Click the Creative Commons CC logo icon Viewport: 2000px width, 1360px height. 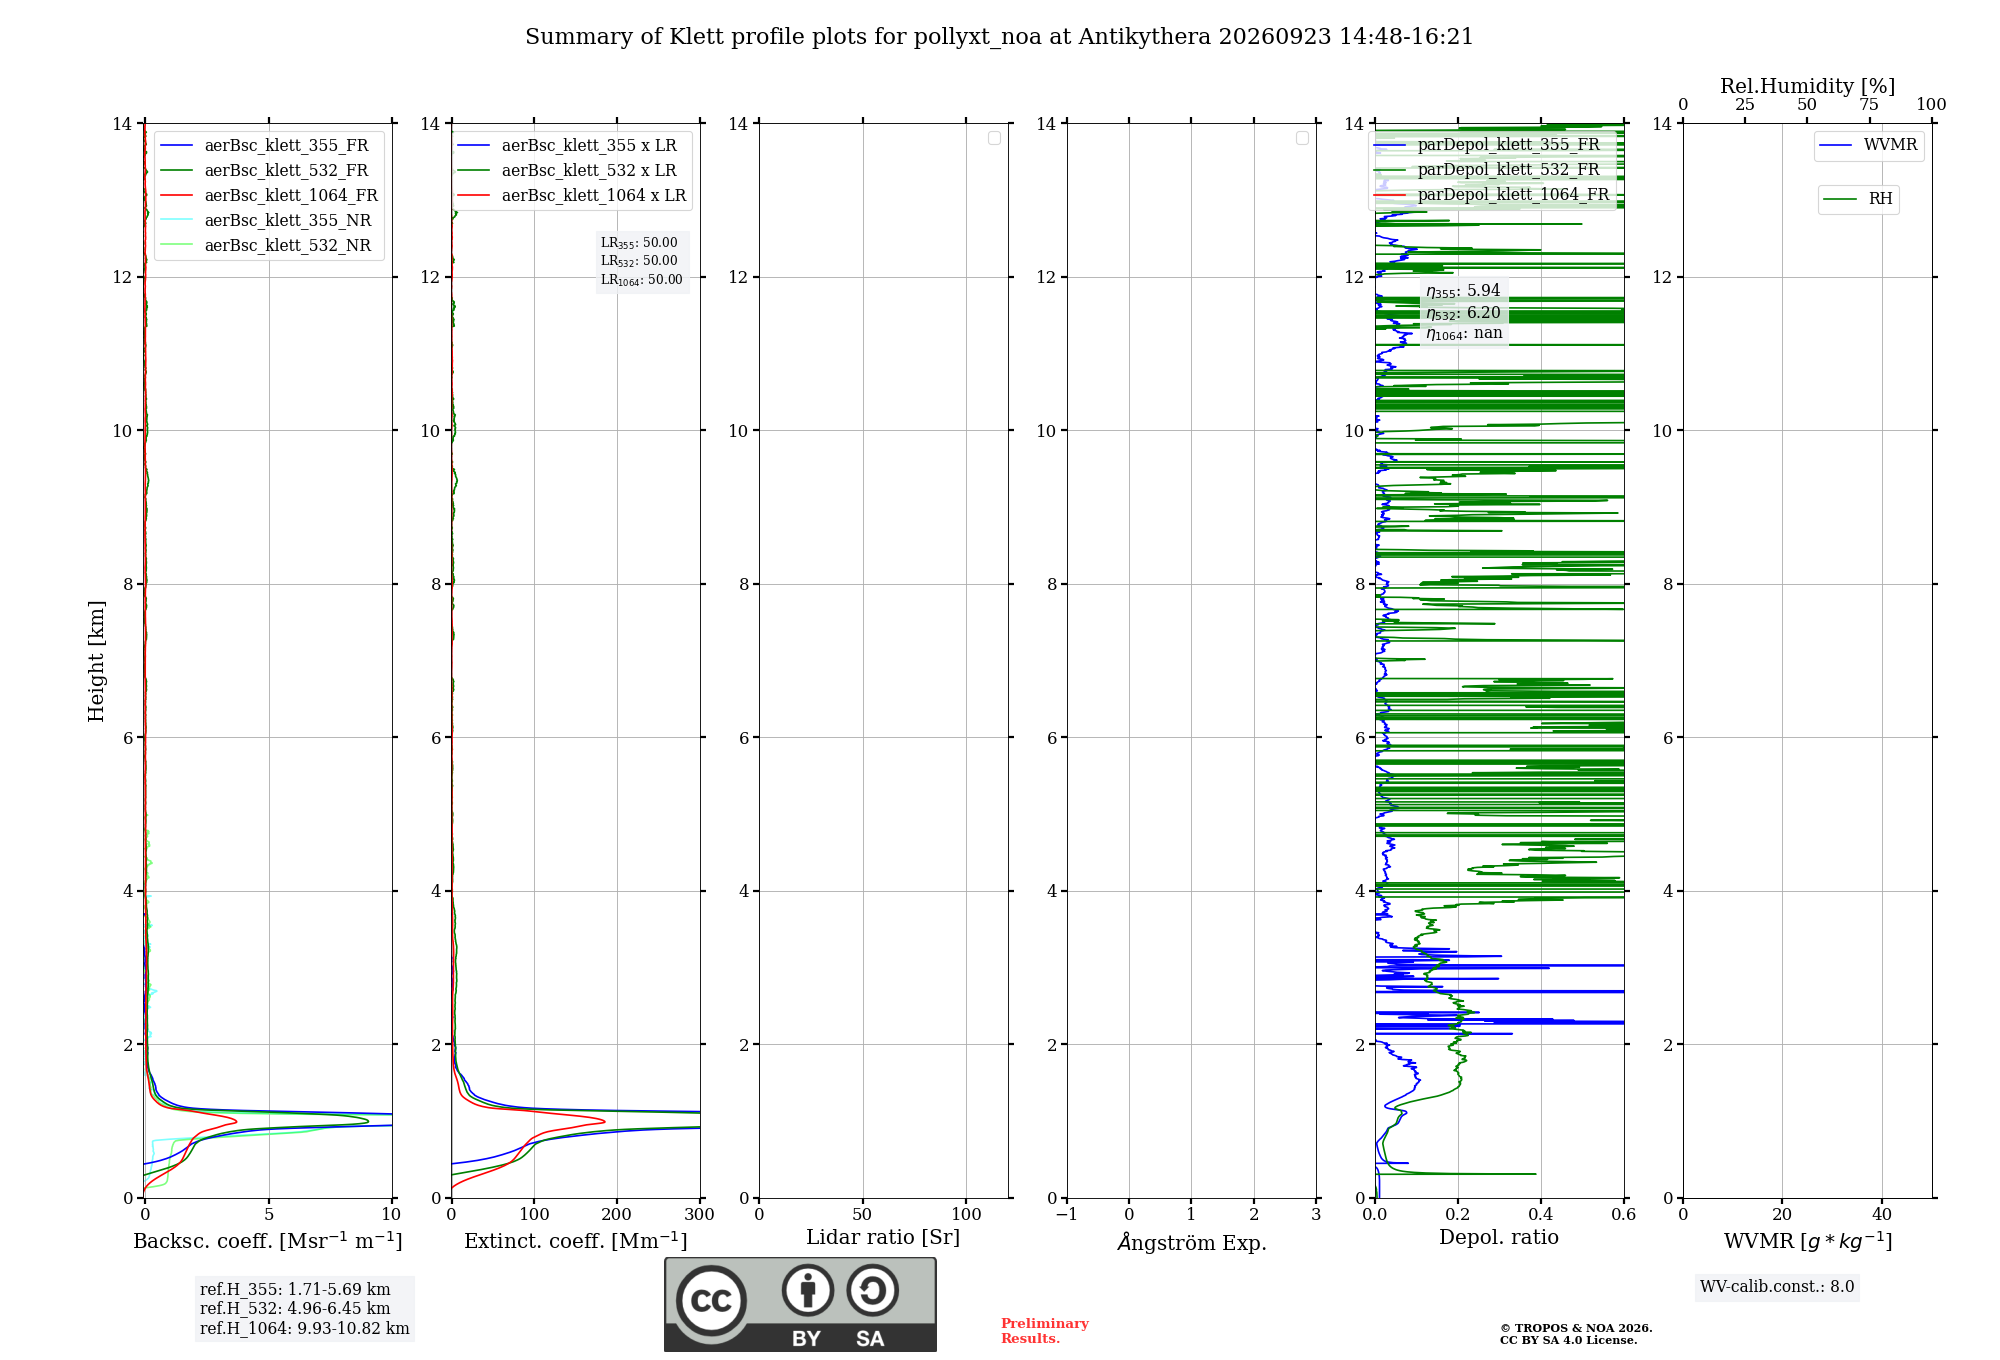click(711, 1300)
